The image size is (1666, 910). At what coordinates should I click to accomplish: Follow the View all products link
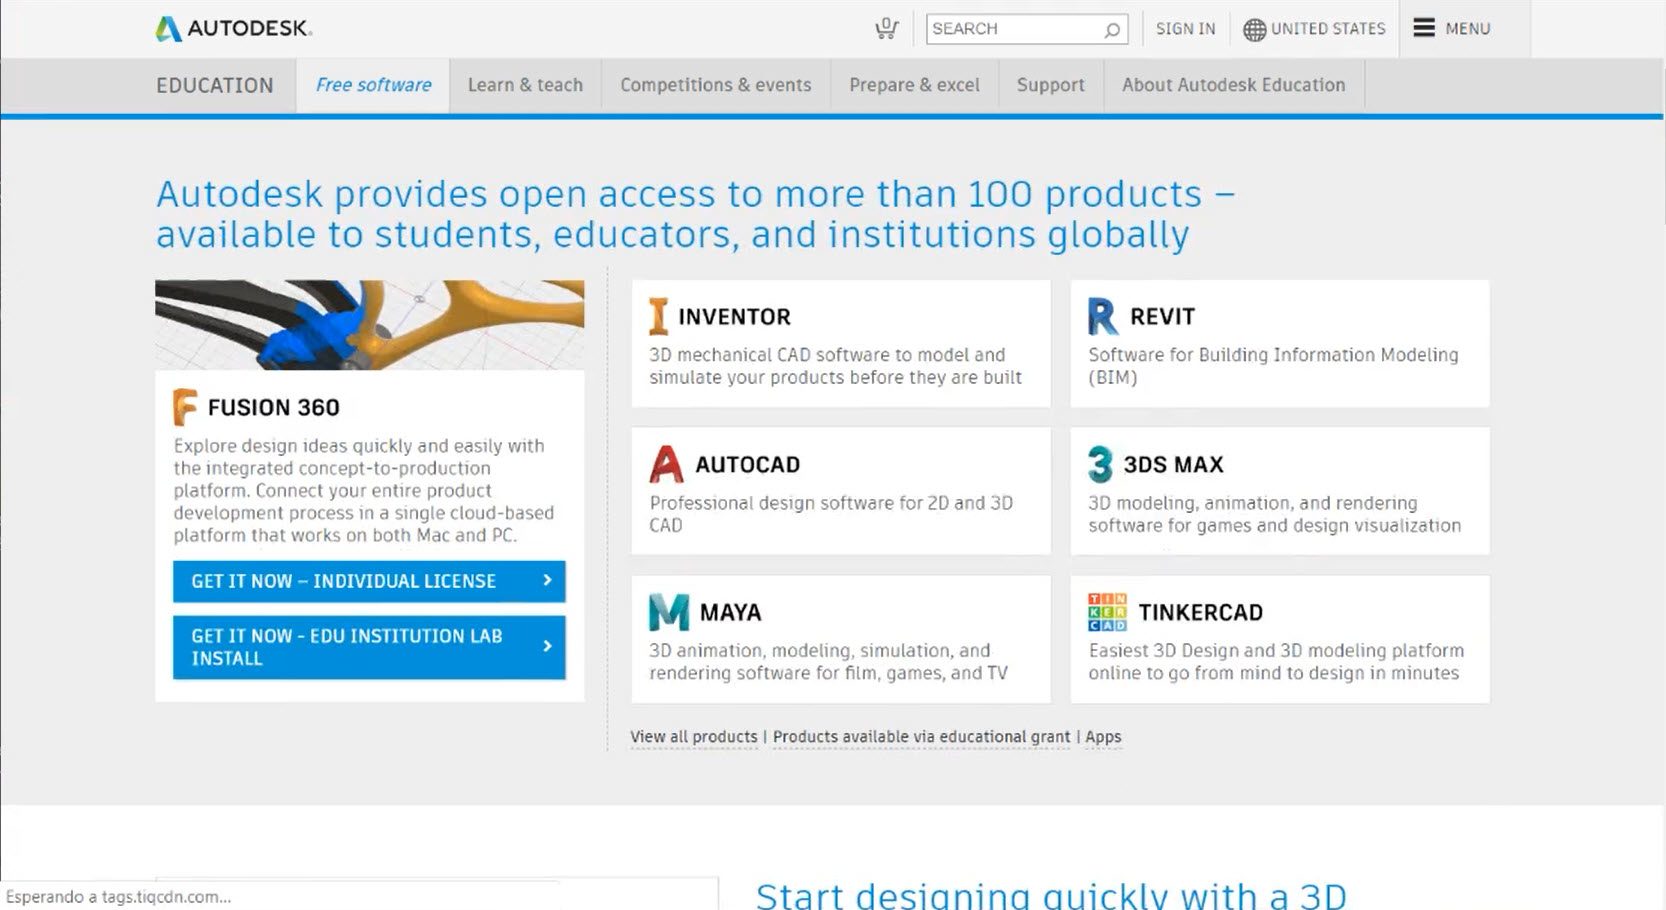[693, 737]
